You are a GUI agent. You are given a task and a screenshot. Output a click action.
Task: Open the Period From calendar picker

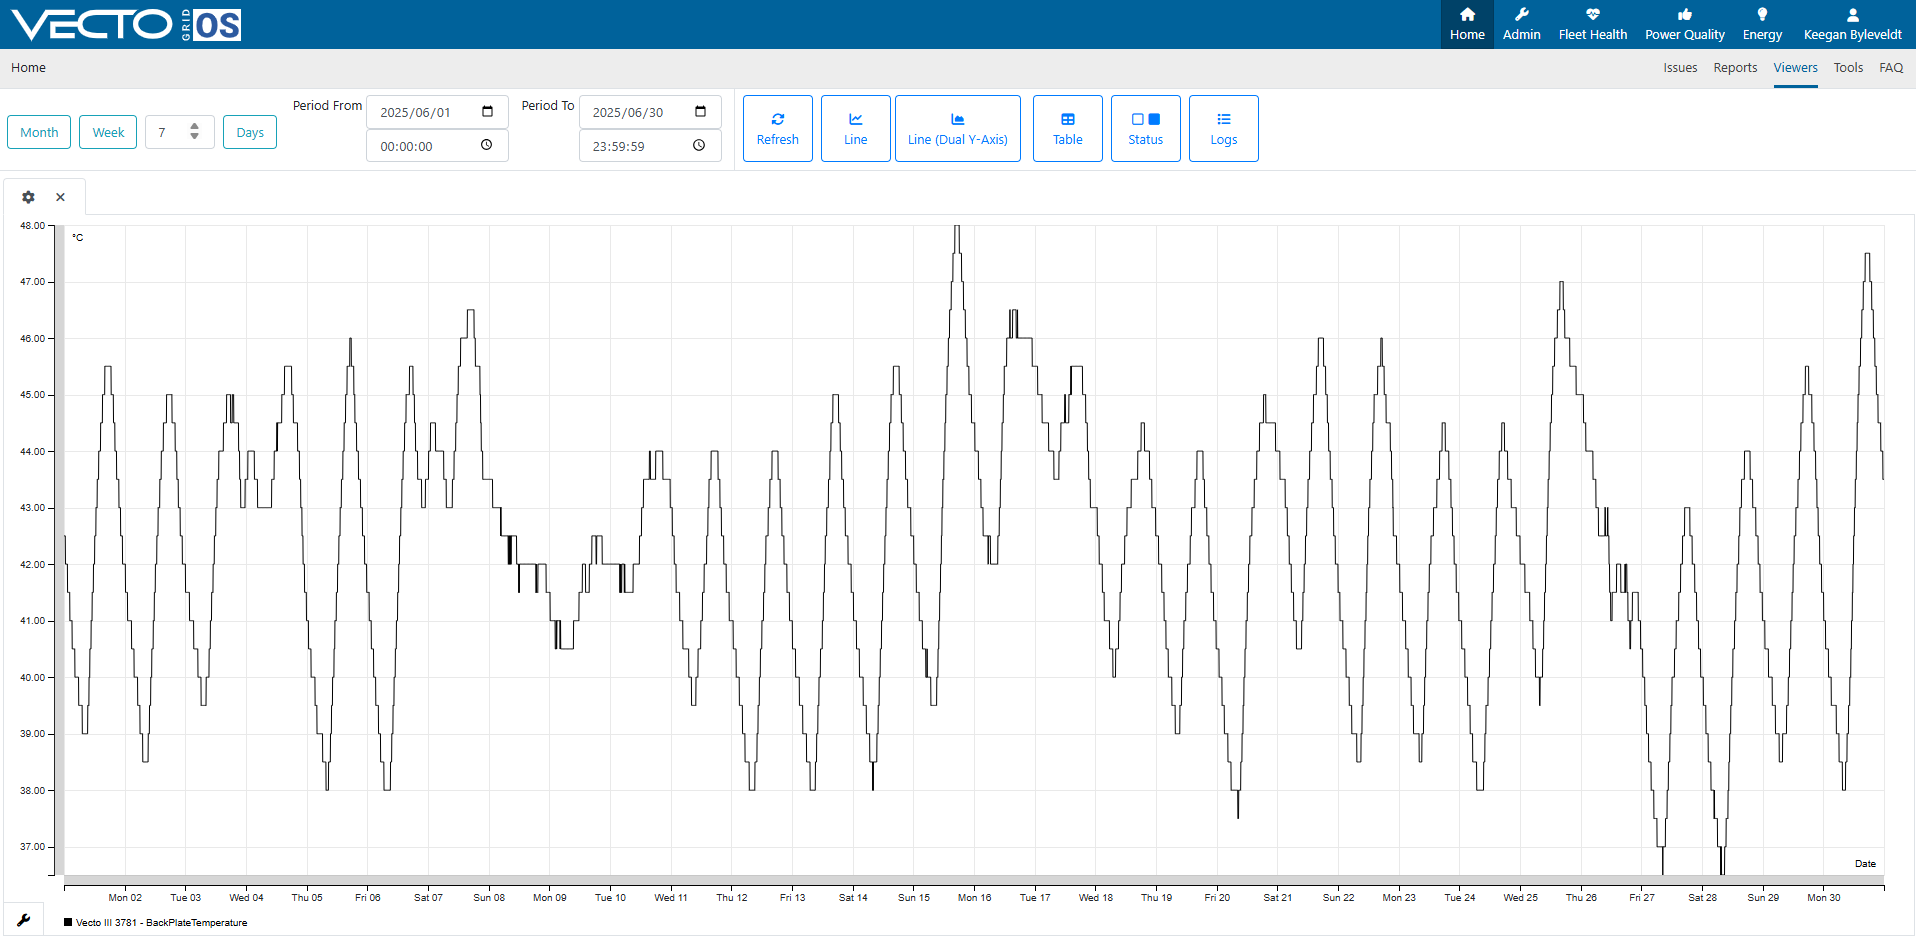click(487, 112)
